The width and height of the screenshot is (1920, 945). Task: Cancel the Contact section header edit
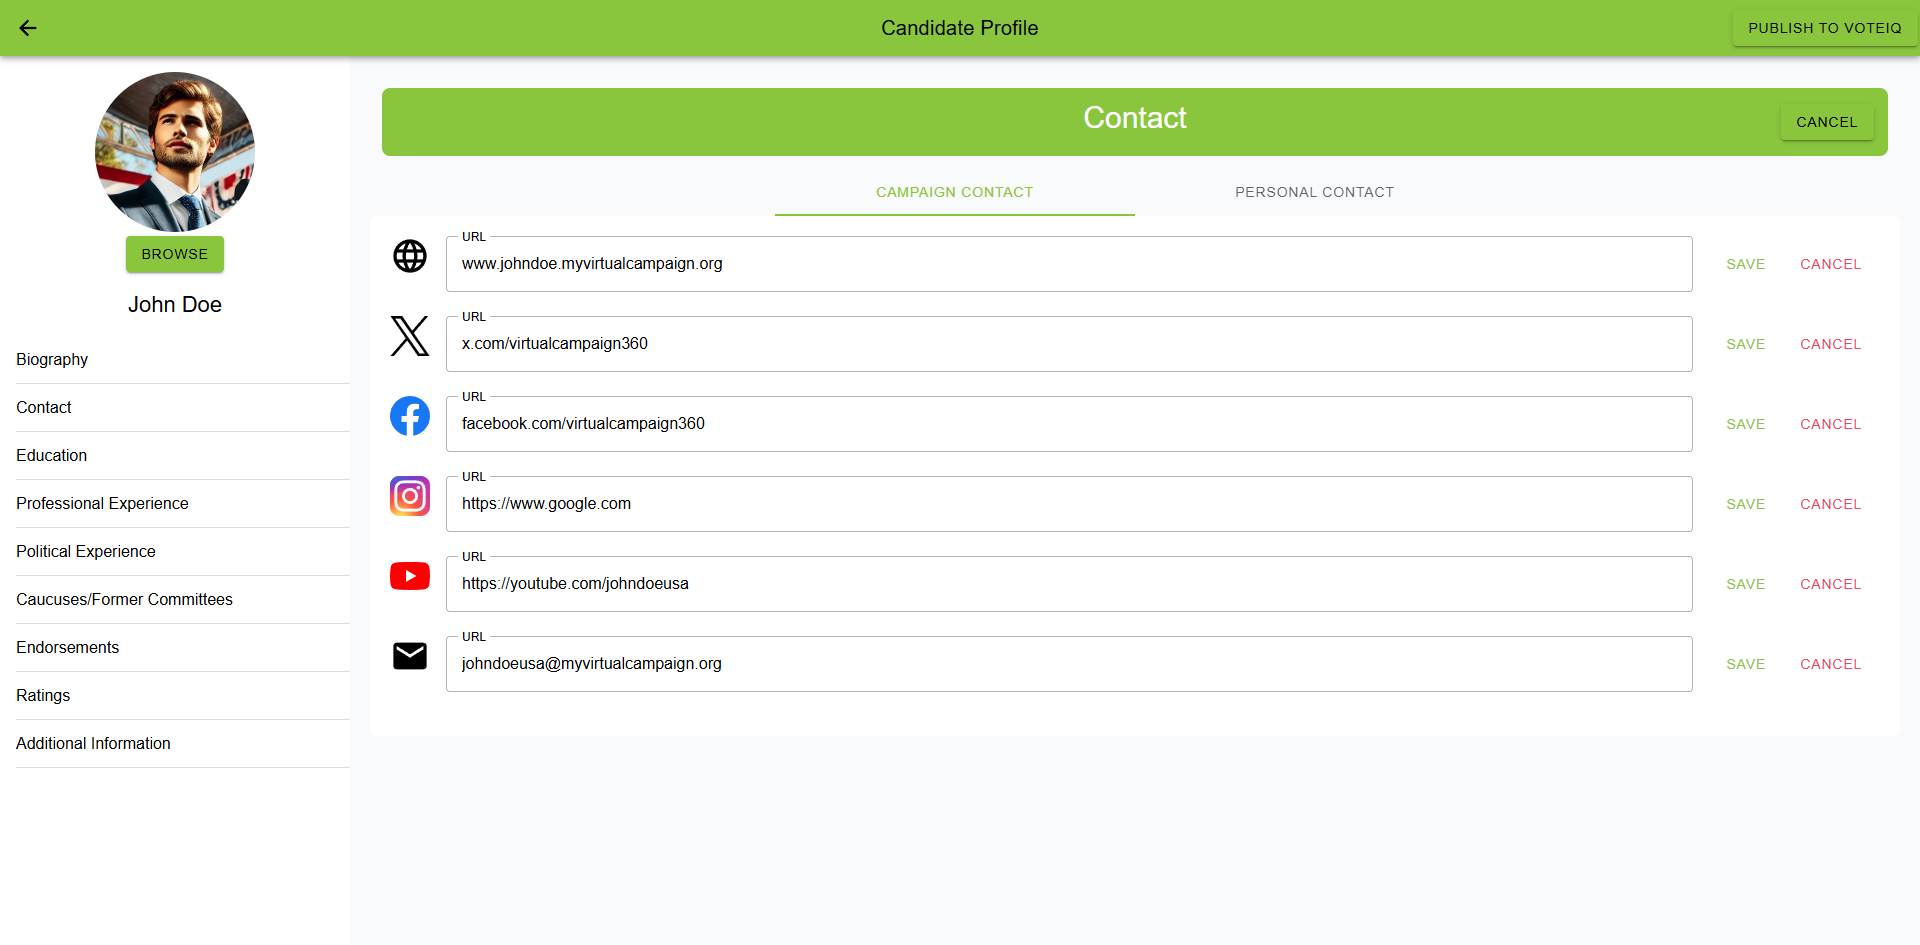(1826, 122)
